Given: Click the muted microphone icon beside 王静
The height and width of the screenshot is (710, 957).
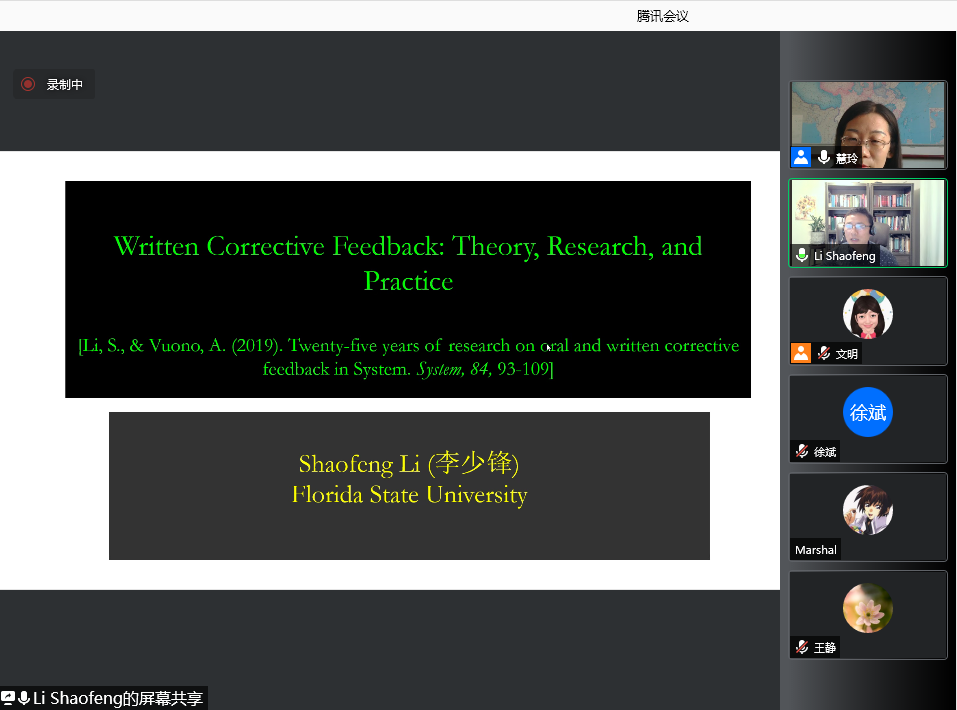Looking at the screenshot, I should pos(802,647).
